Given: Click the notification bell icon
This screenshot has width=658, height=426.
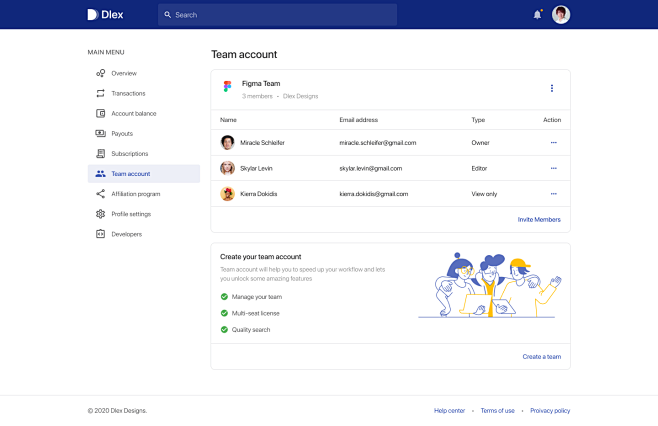Looking at the screenshot, I should tap(537, 15).
